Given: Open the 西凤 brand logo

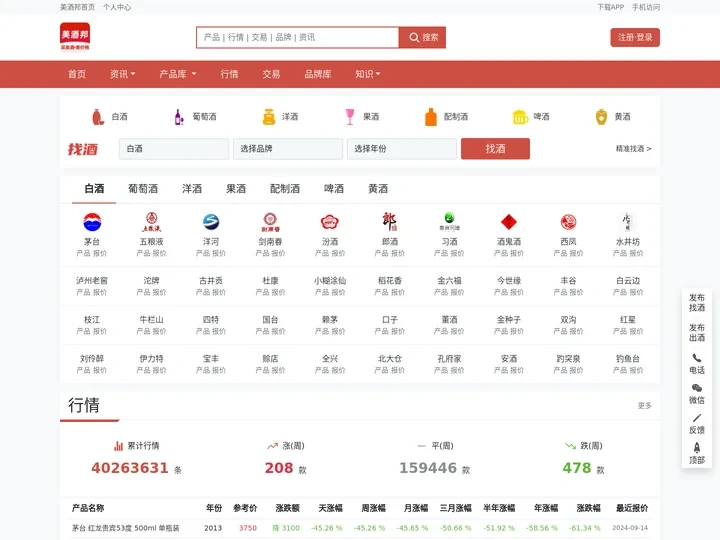Looking at the screenshot, I should 568,222.
